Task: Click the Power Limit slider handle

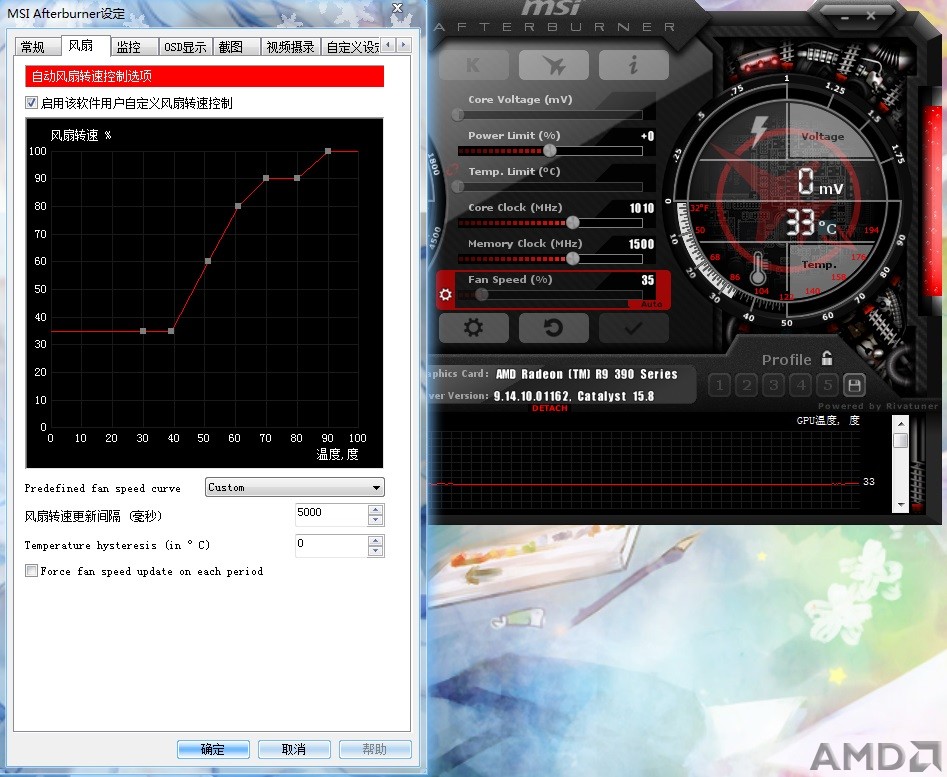Action: coord(550,150)
